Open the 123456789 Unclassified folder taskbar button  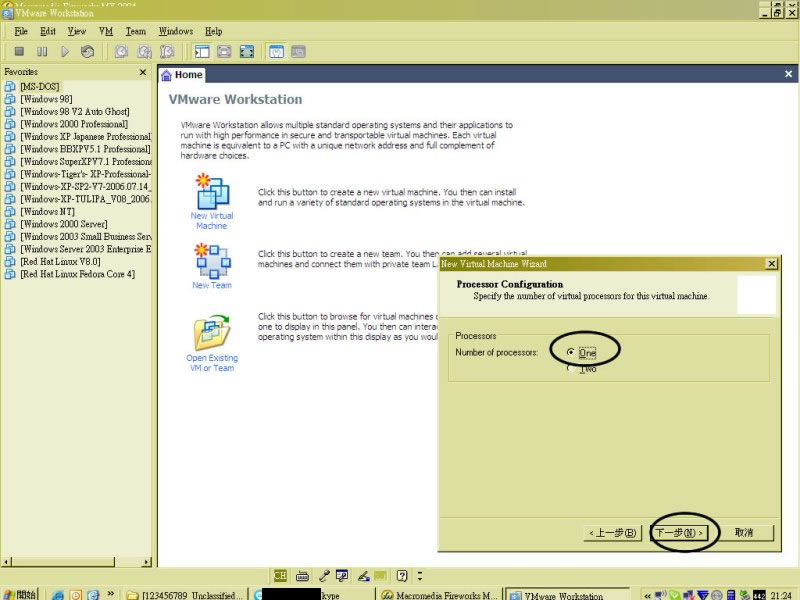pyautogui.click(x=185, y=595)
